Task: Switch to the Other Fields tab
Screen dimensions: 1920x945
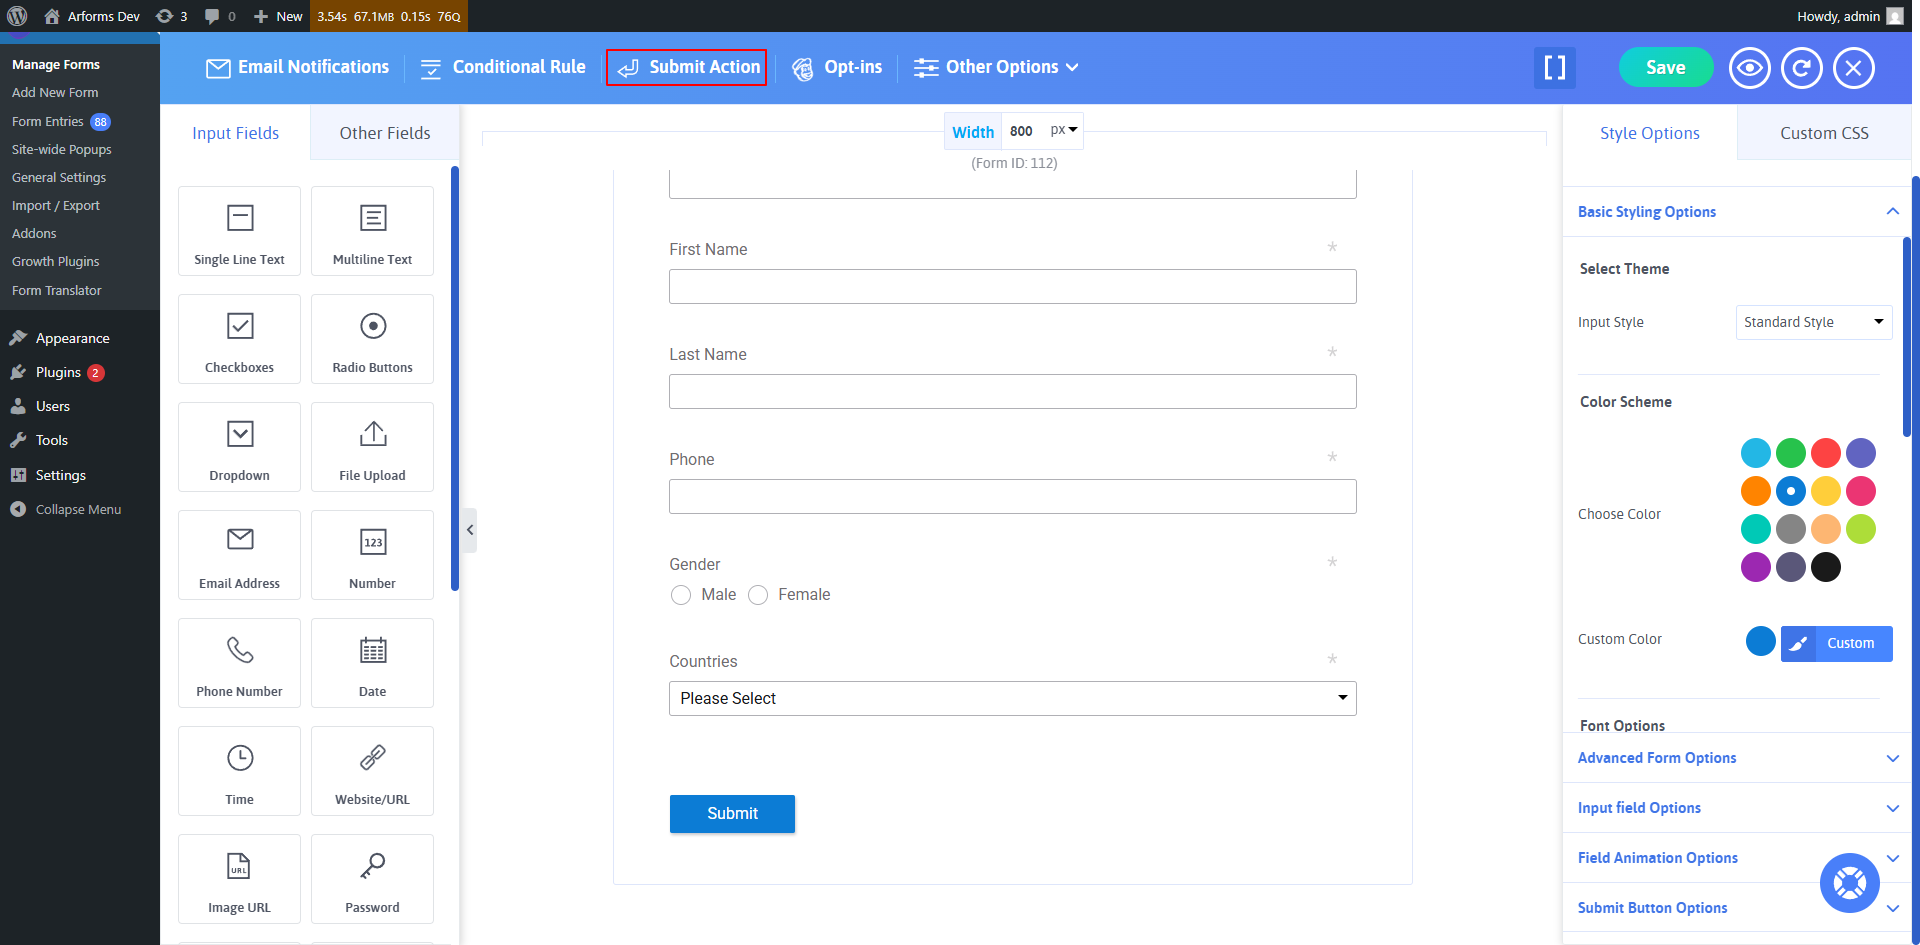Action: [385, 133]
